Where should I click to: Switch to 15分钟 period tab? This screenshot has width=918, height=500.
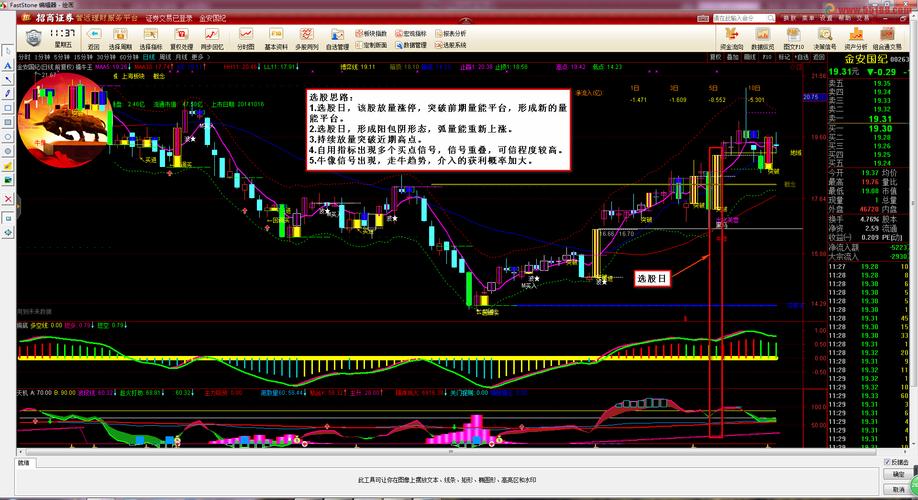tap(83, 57)
